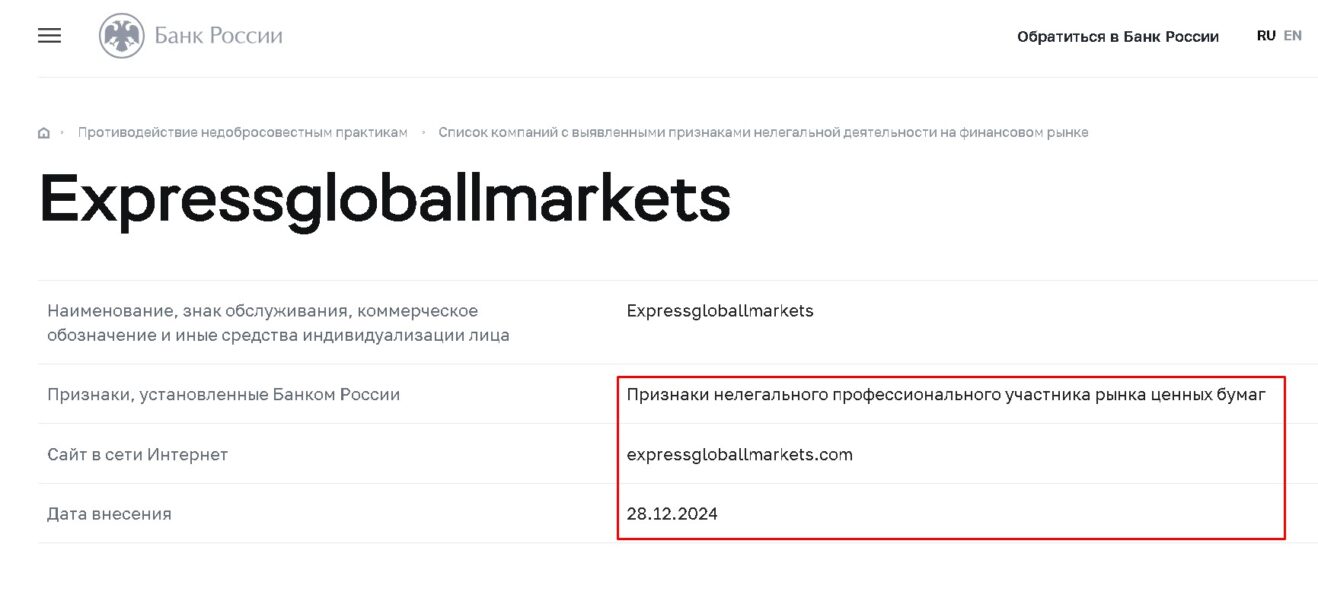Open the site menu via the three lines icon

[48, 35]
